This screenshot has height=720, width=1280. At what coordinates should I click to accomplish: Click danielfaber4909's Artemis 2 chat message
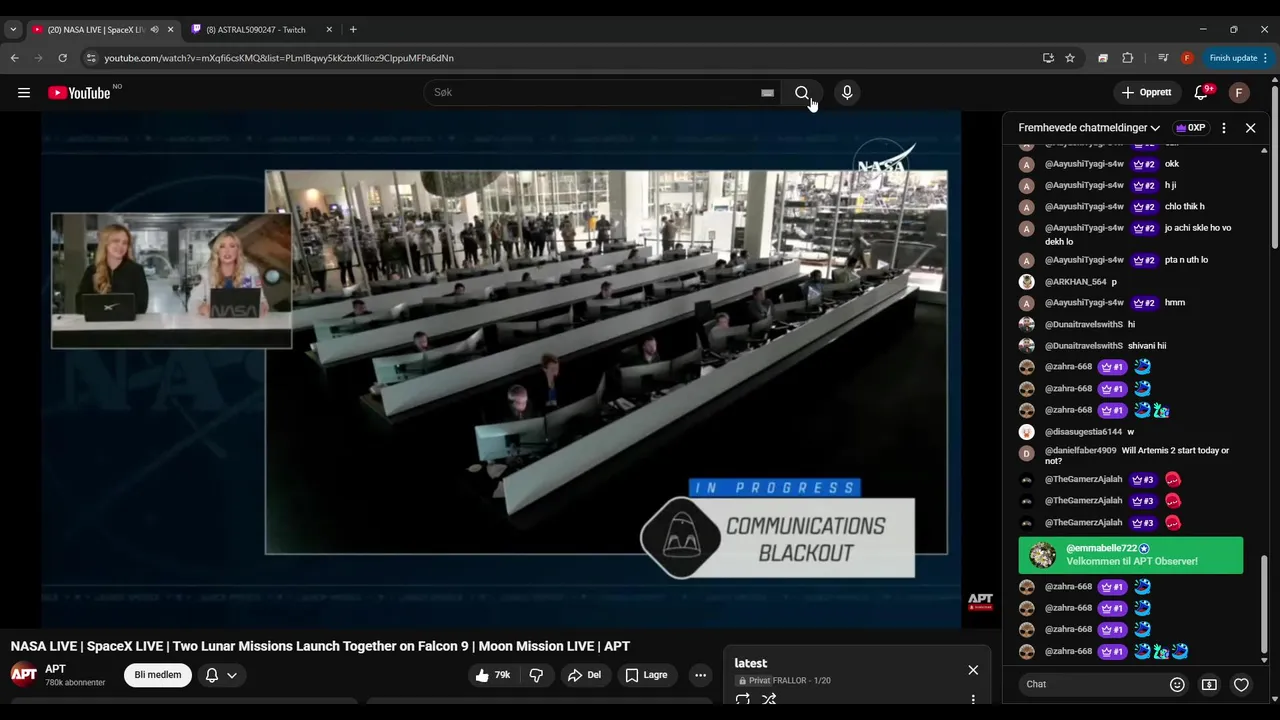click(x=1137, y=456)
